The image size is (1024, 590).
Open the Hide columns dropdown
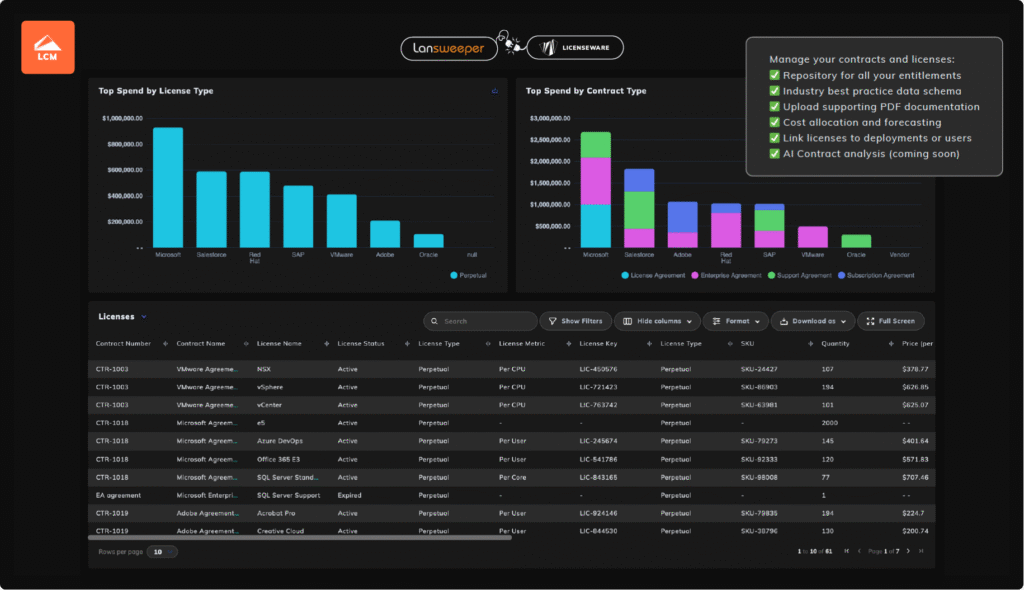click(657, 321)
